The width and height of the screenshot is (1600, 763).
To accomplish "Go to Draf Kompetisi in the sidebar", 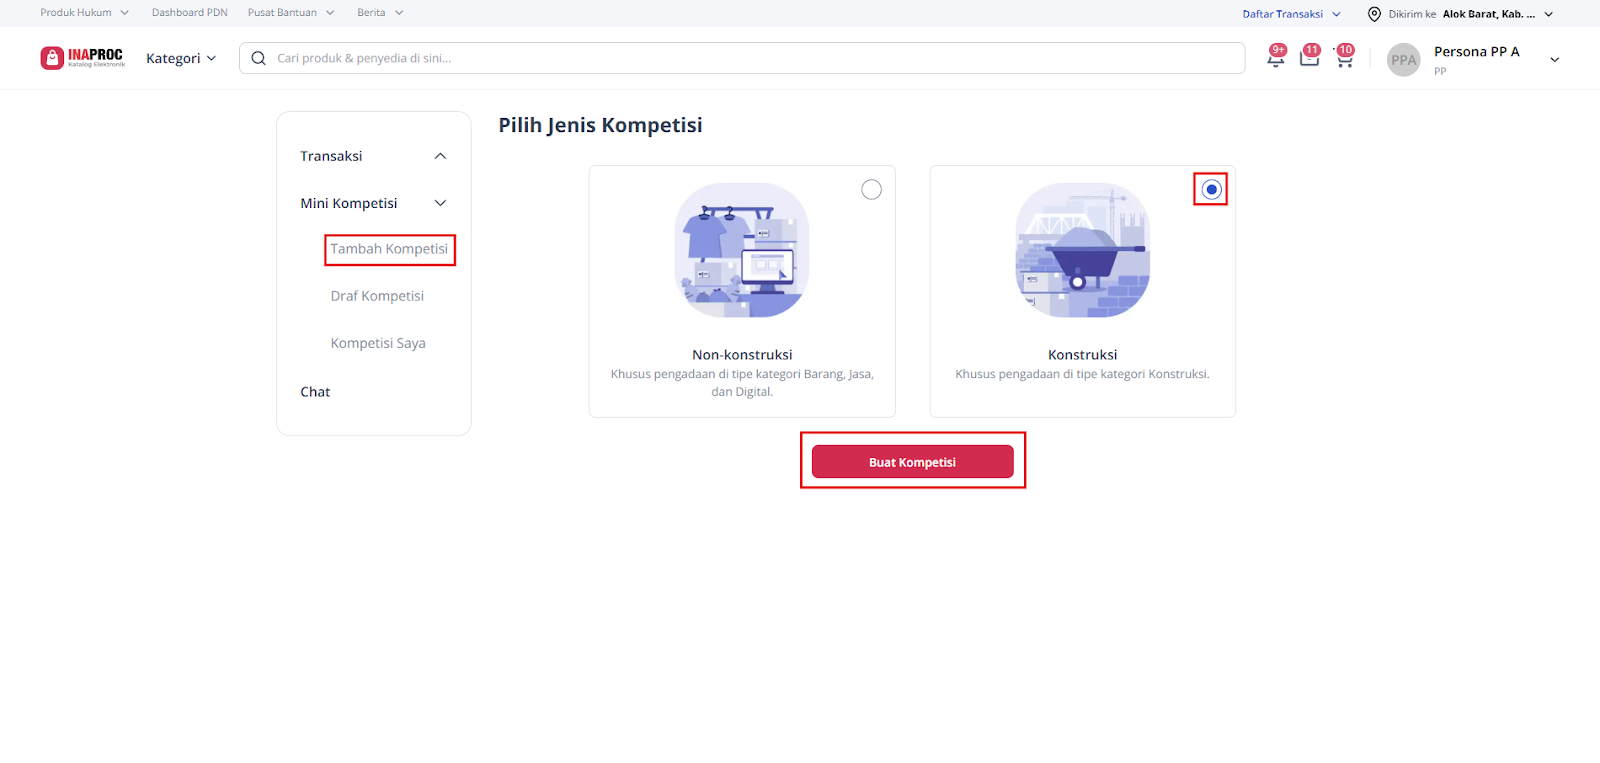I will [x=377, y=296].
